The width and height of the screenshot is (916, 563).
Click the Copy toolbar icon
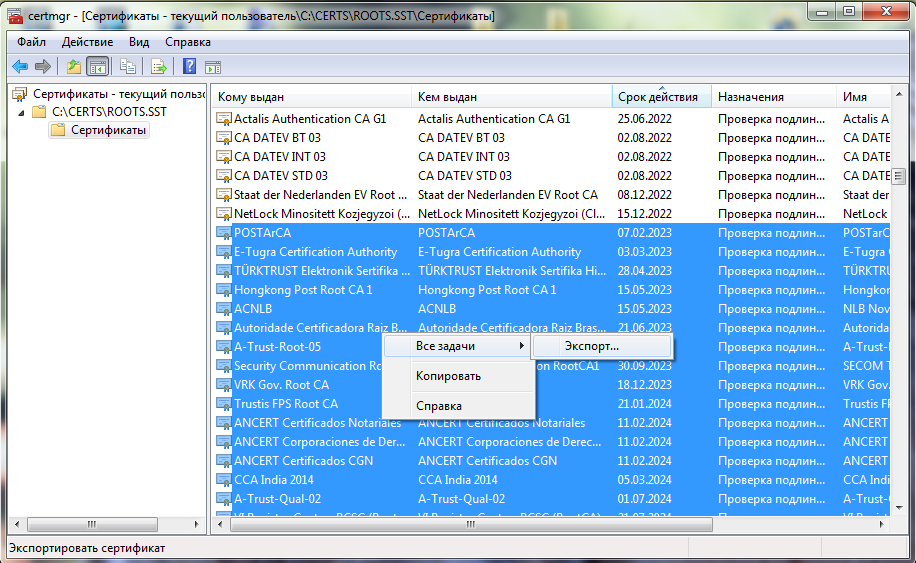(128, 67)
